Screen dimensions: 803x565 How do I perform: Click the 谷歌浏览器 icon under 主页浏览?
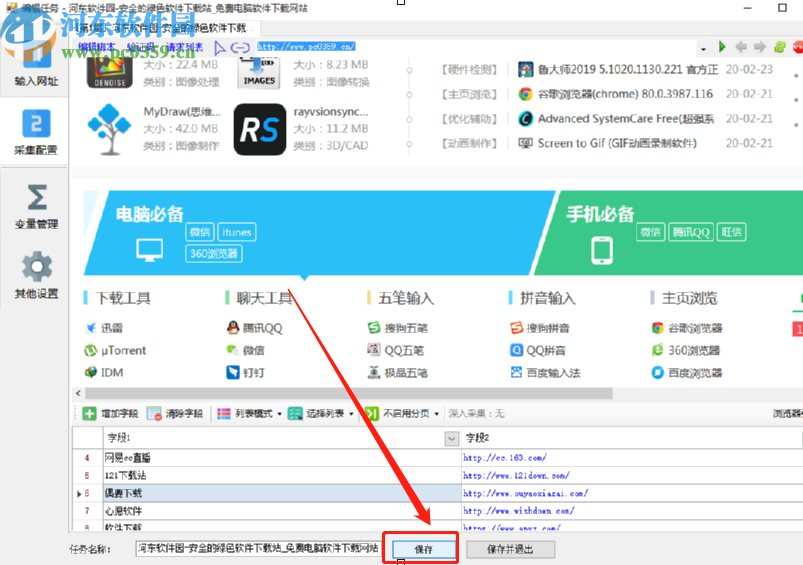click(658, 328)
